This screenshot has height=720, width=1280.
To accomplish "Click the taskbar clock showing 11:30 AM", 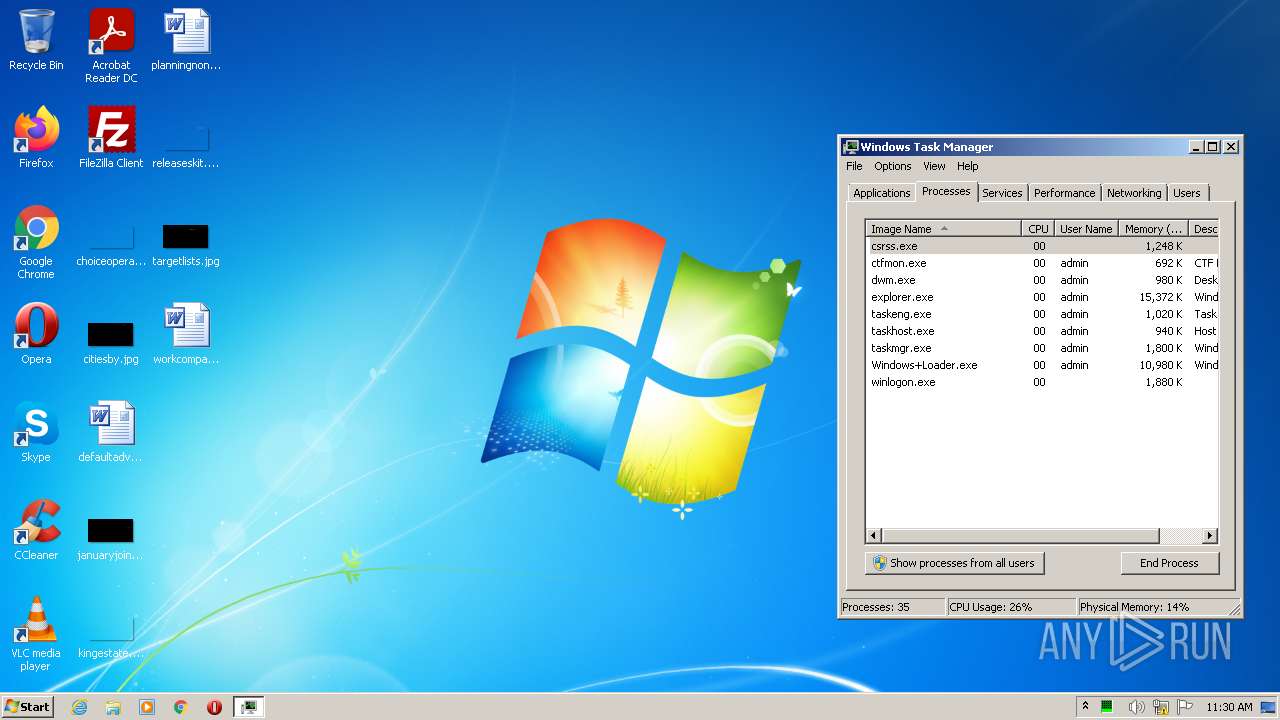I will point(1229,707).
